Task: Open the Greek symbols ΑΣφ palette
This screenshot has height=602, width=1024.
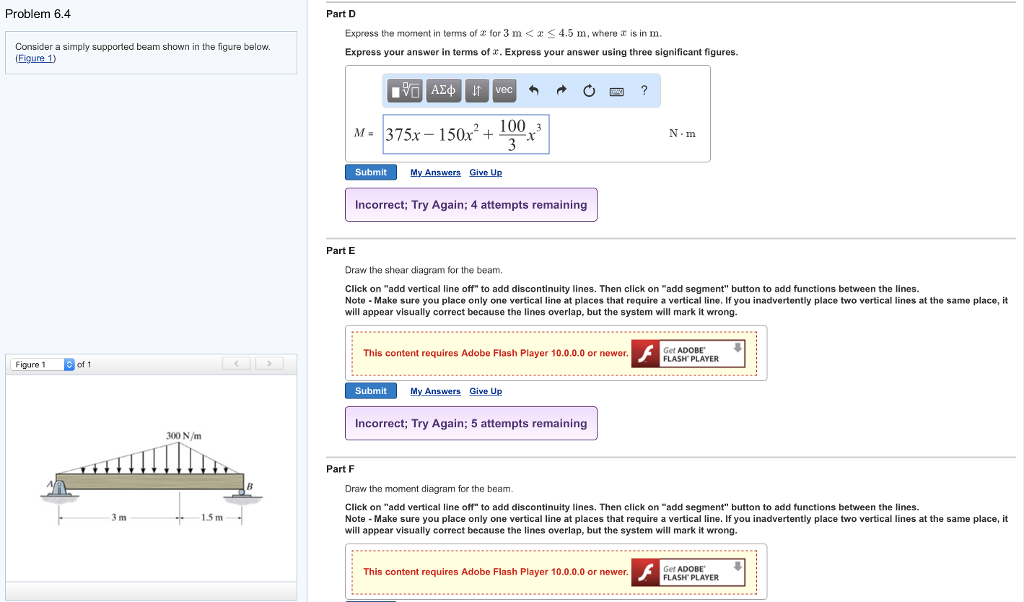Action: pos(442,91)
